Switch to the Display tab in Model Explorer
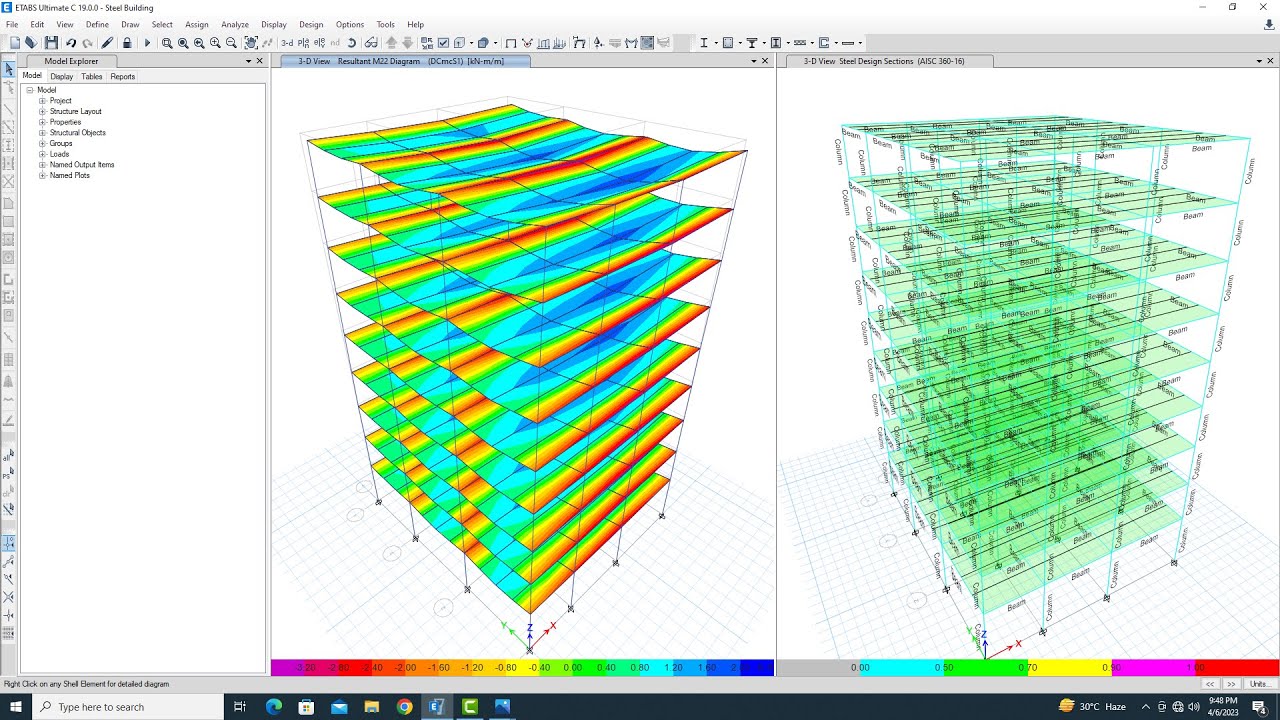The width and height of the screenshot is (1280, 720). (x=62, y=76)
